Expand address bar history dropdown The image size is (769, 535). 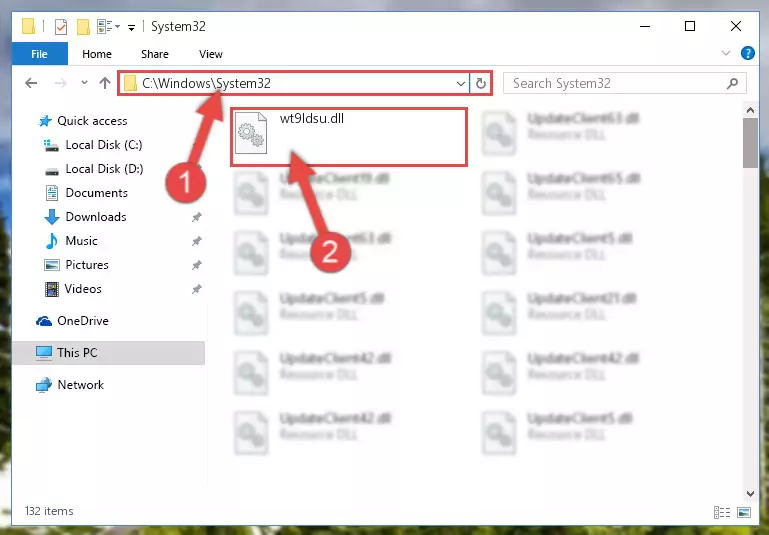pos(461,84)
